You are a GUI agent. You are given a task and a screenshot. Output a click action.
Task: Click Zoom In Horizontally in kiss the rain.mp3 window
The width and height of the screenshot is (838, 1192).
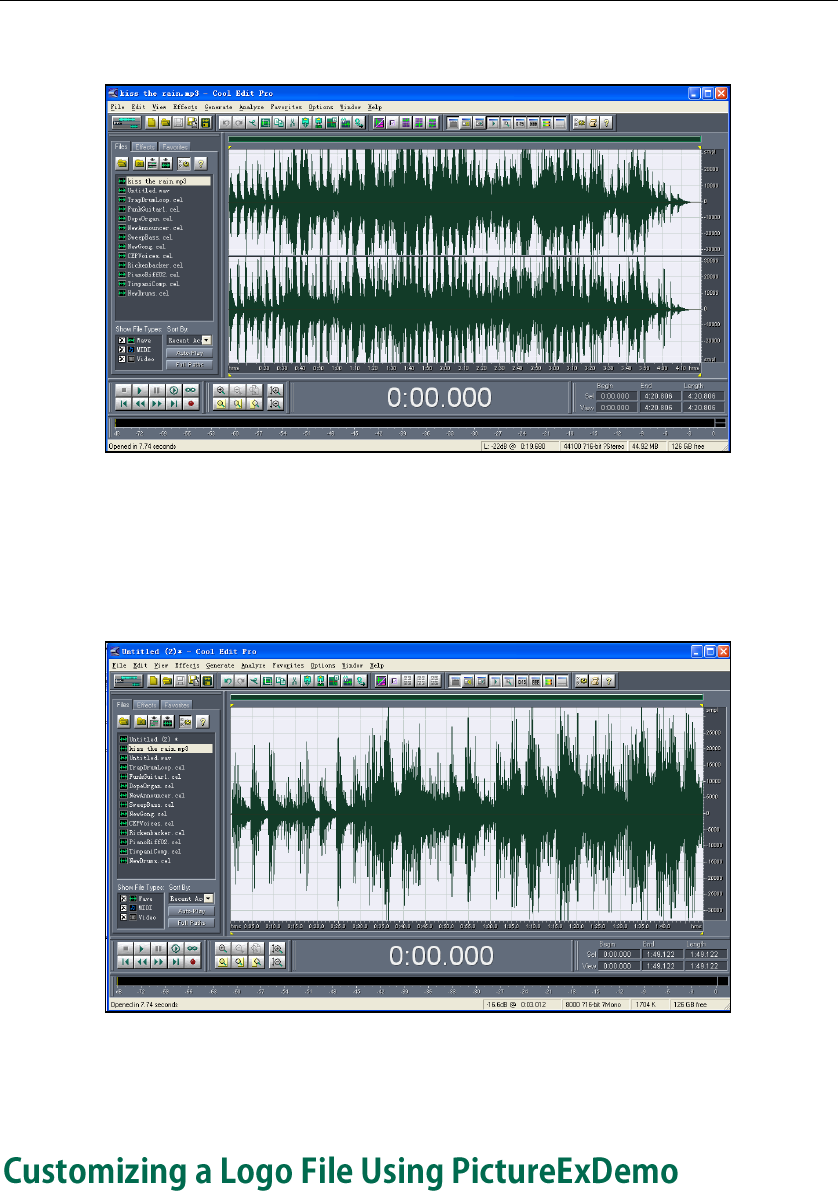point(221,390)
